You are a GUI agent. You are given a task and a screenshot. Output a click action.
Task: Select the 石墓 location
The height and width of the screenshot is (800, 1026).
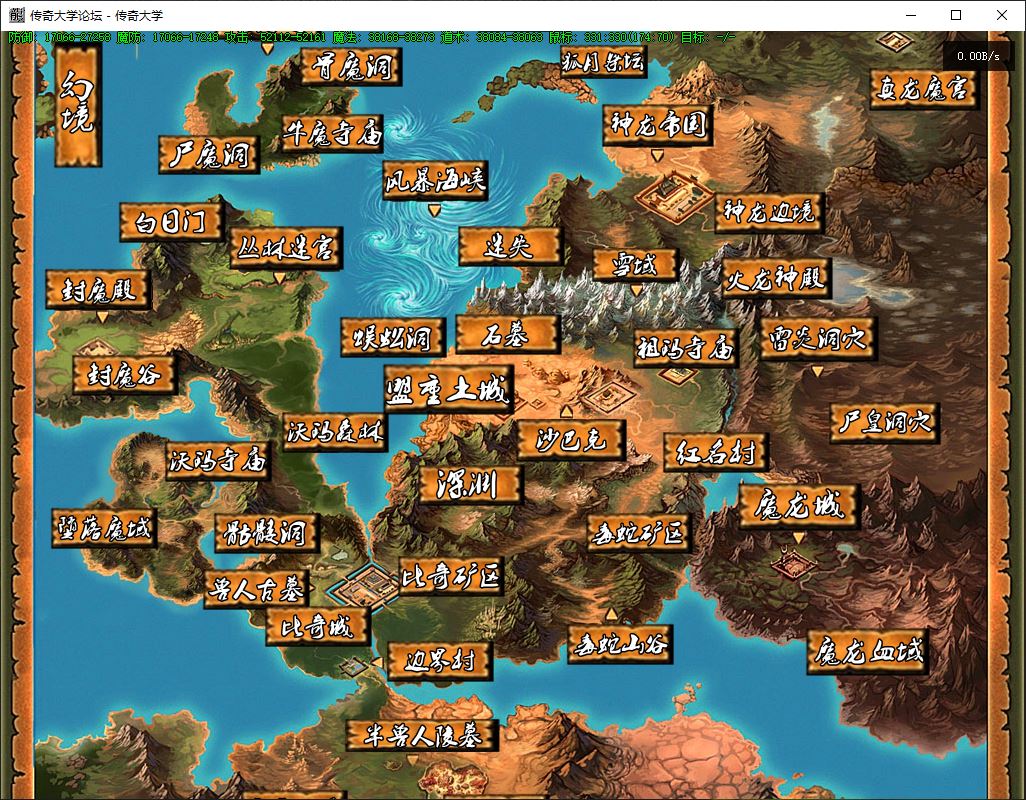coord(508,335)
